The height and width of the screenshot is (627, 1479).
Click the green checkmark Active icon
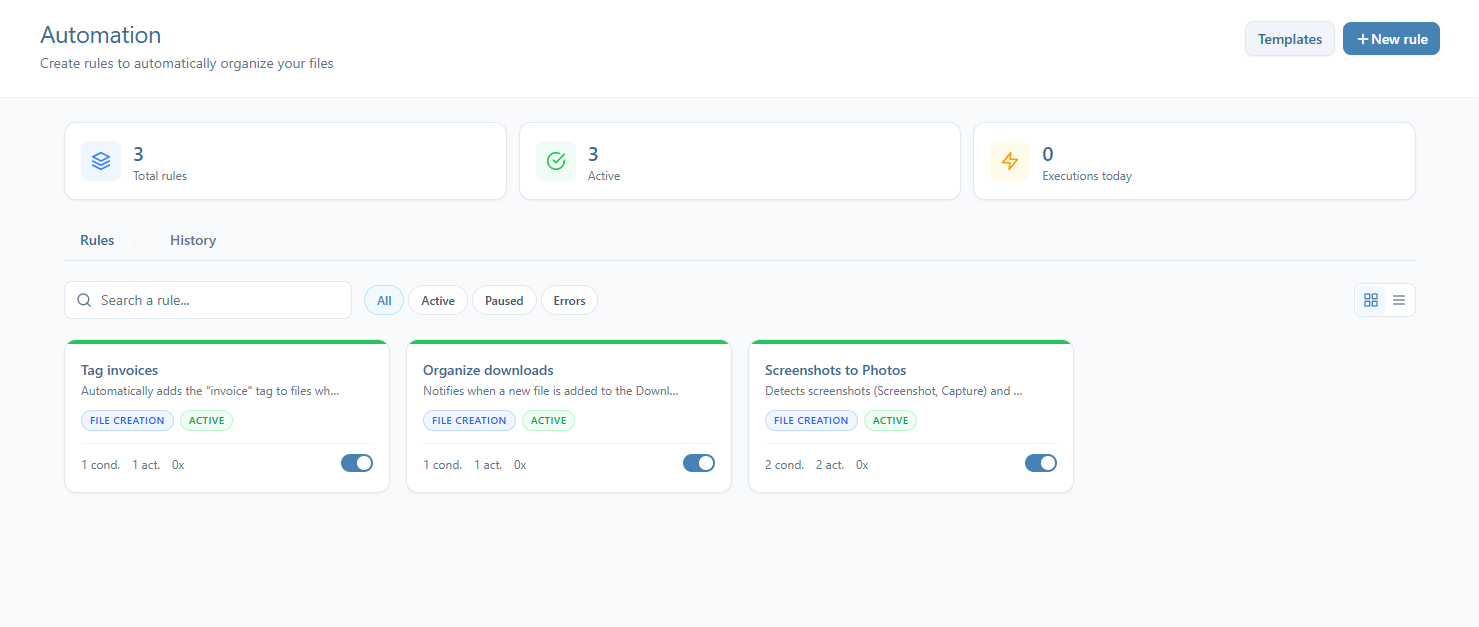coord(555,161)
